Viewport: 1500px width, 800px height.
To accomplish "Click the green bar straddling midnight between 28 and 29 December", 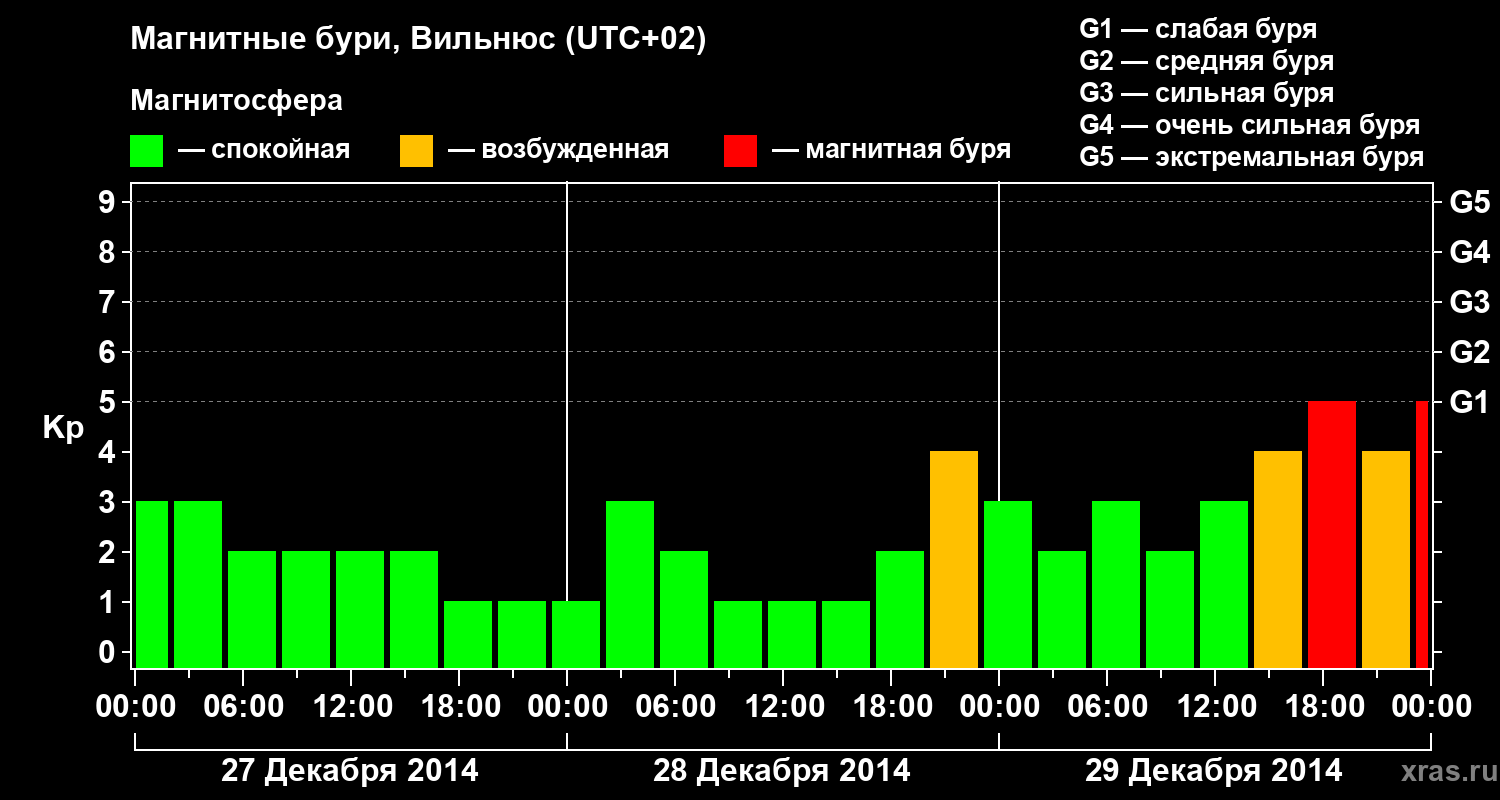I will click(1008, 585).
